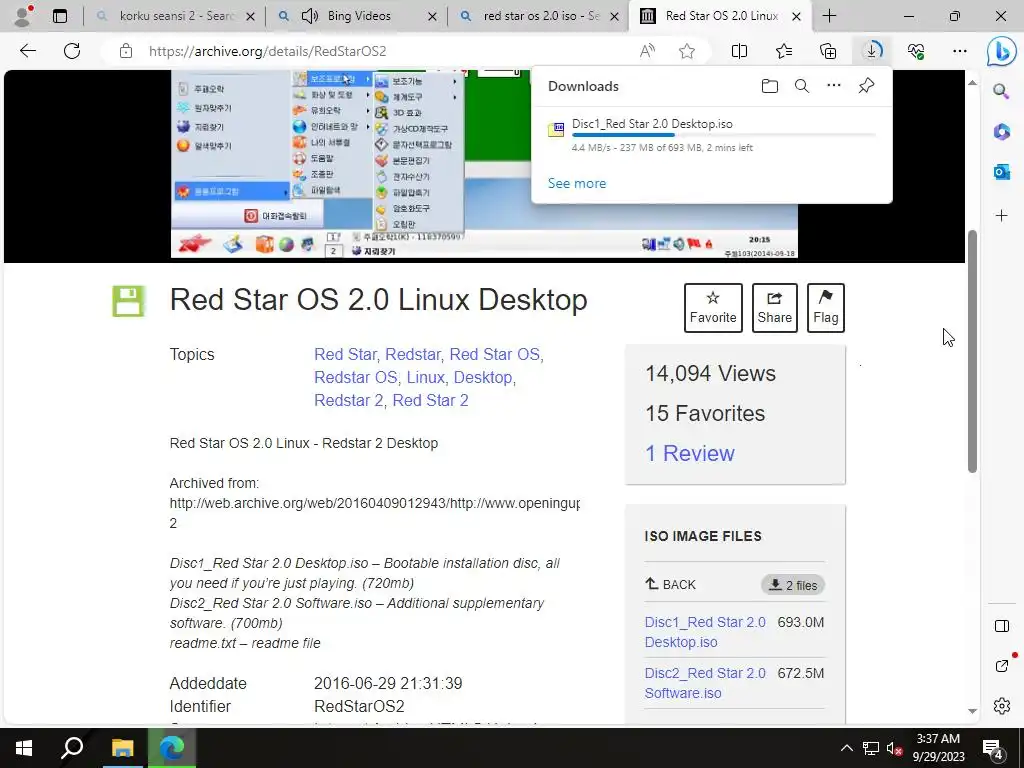Image resolution: width=1024 pixels, height=768 pixels.
Task: Open Outlook sidebar icon
Action: click(x=1001, y=172)
